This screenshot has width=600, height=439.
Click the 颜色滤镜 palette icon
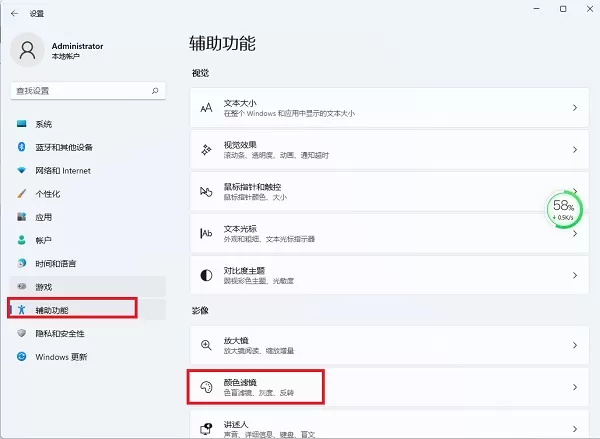[206, 387]
